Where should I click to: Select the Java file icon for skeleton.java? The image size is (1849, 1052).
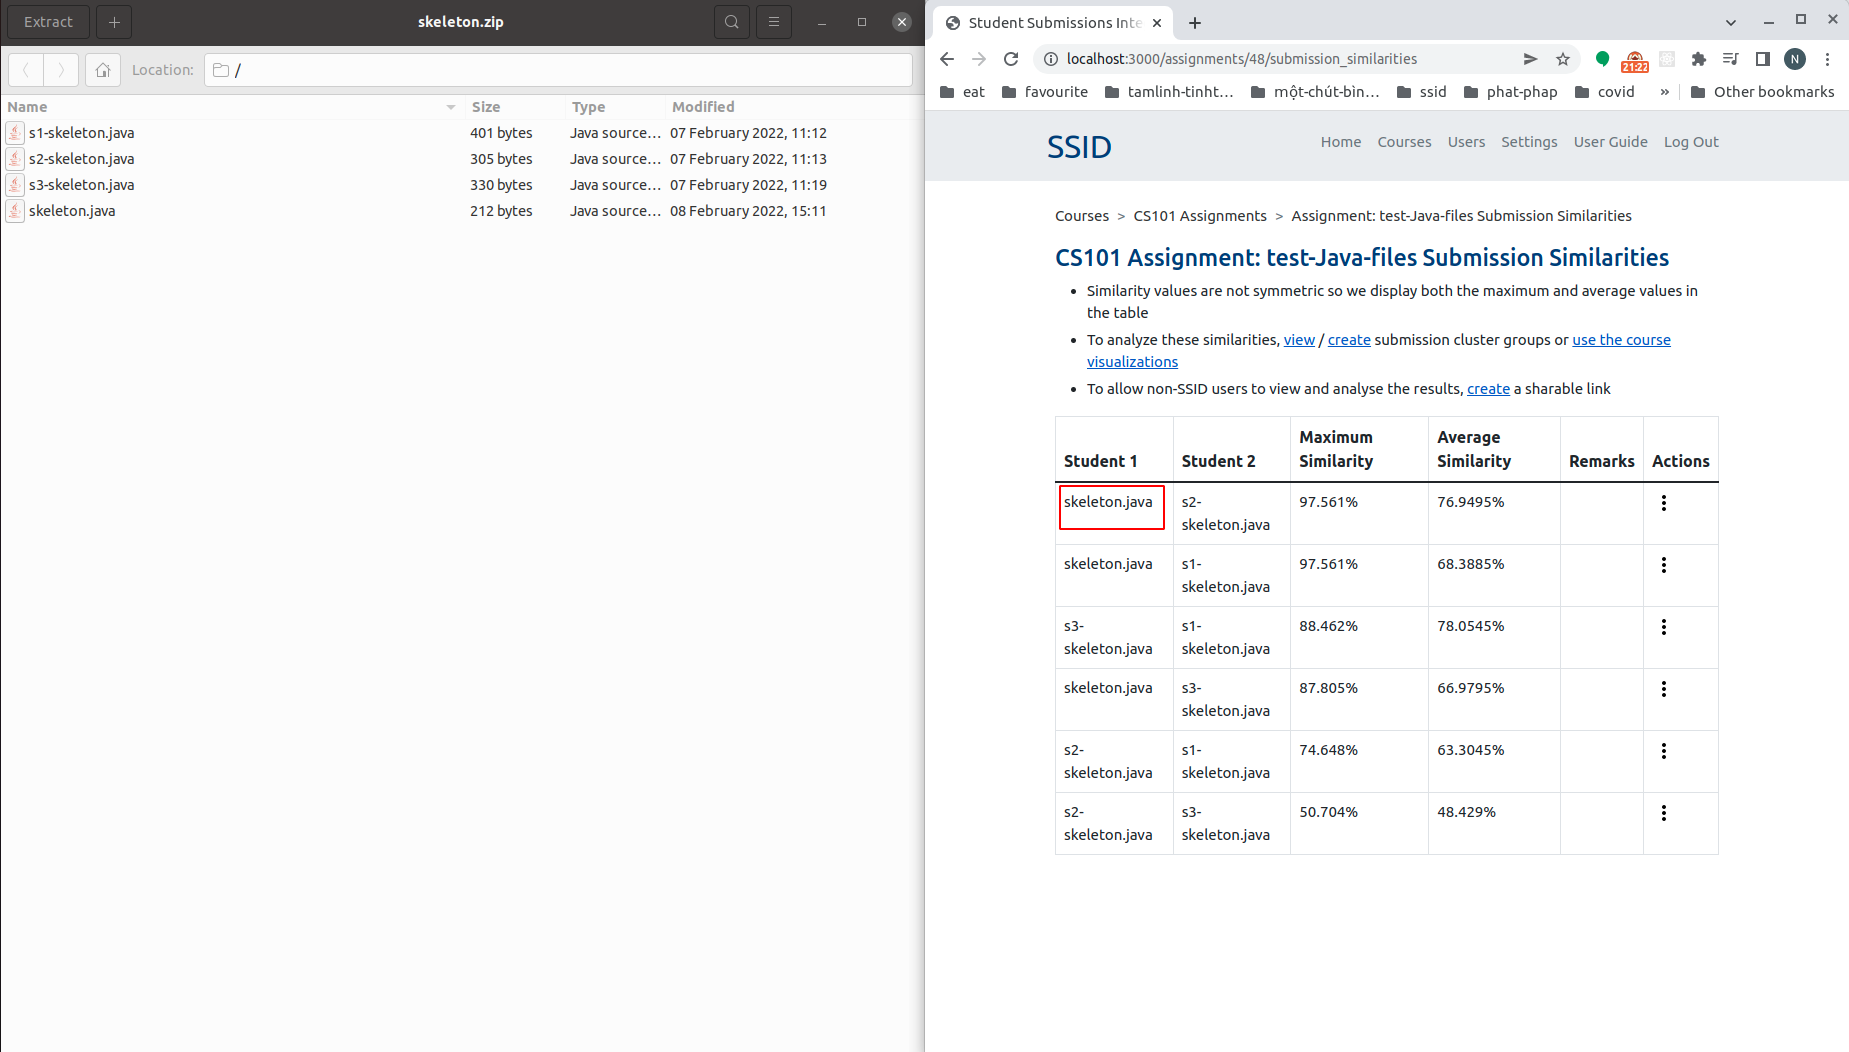(15, 211)
